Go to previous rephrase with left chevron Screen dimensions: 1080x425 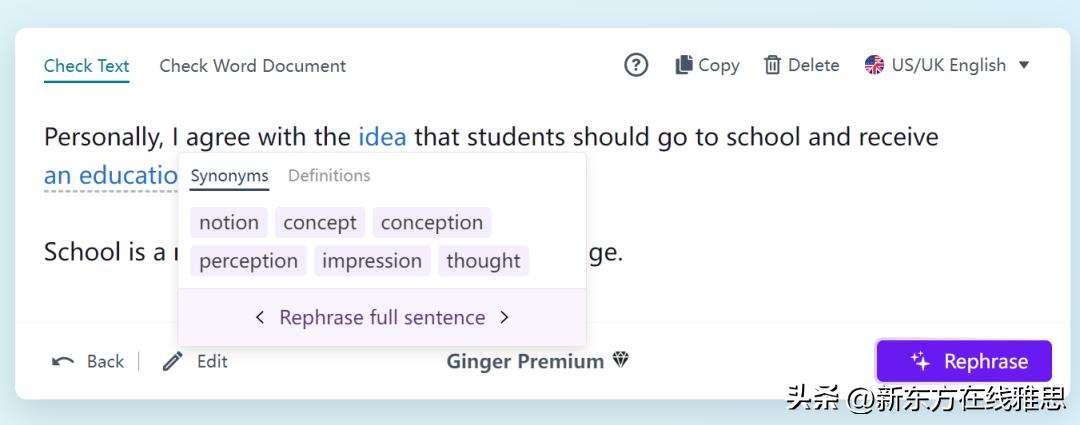pyautogui.click(x=260, y=317)
